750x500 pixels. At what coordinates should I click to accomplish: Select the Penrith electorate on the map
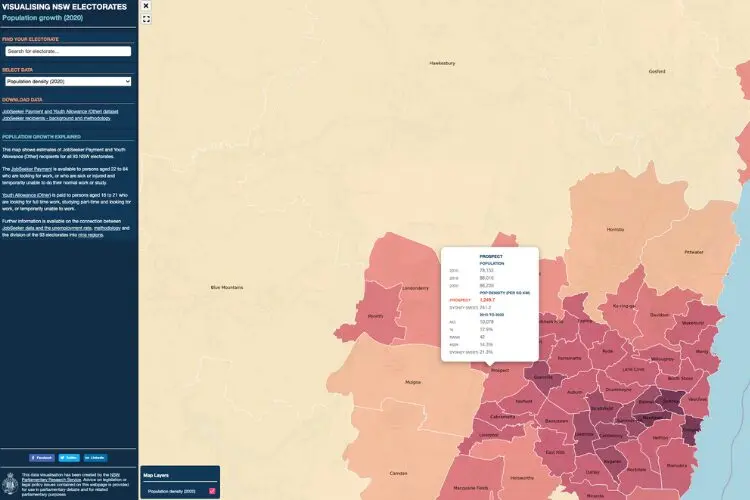click(376, 316)
